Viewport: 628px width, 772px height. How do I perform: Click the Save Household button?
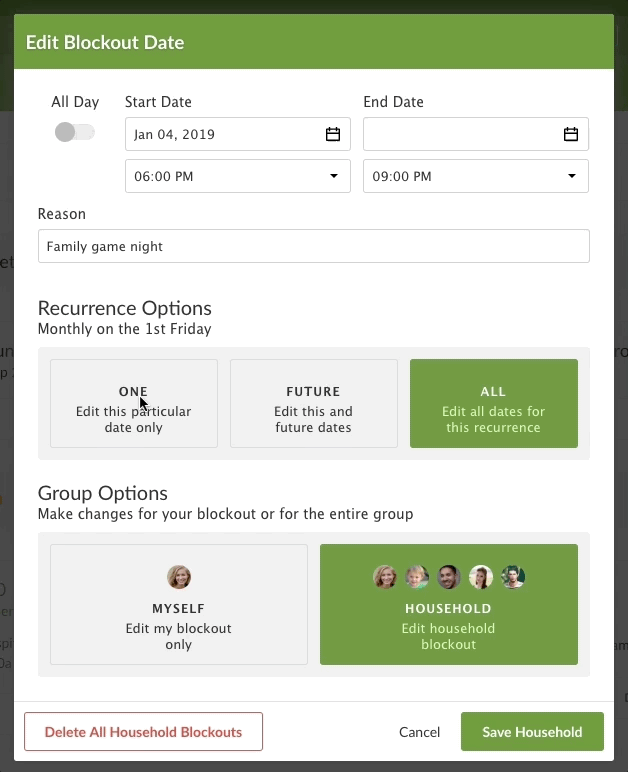[x=532, y=732]
